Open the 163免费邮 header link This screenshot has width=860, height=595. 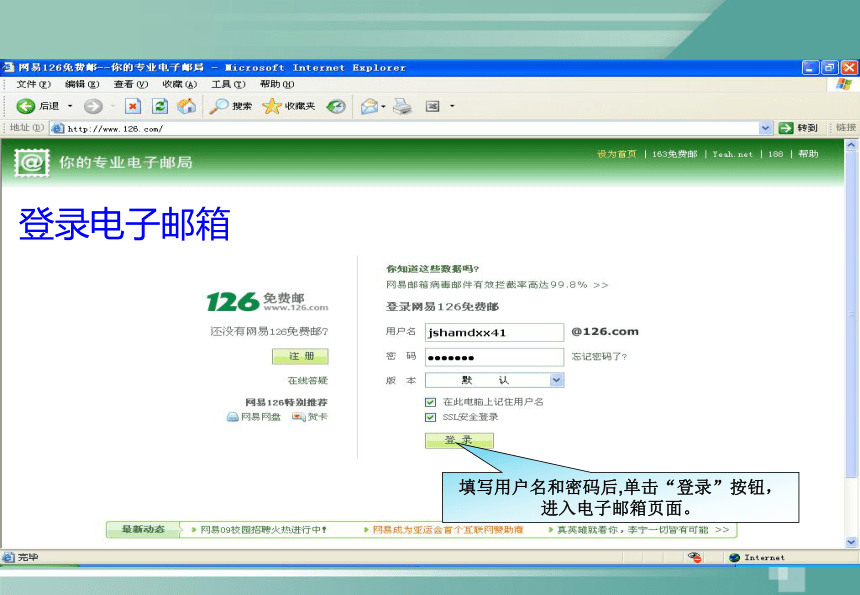675,154
